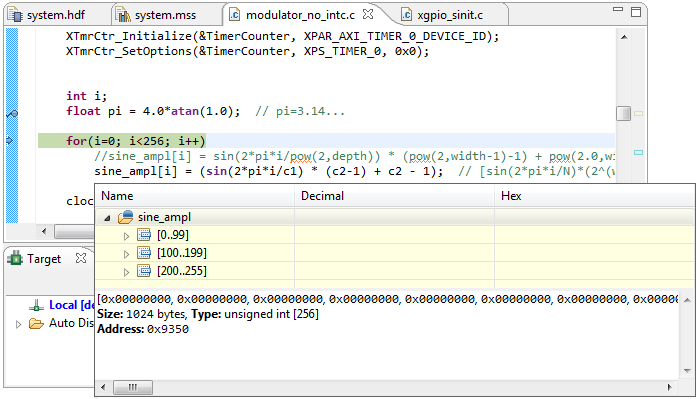Viewport: 697px width, 399px height.
Task: Click the [200..255] array partition icon
Action: 144,271
